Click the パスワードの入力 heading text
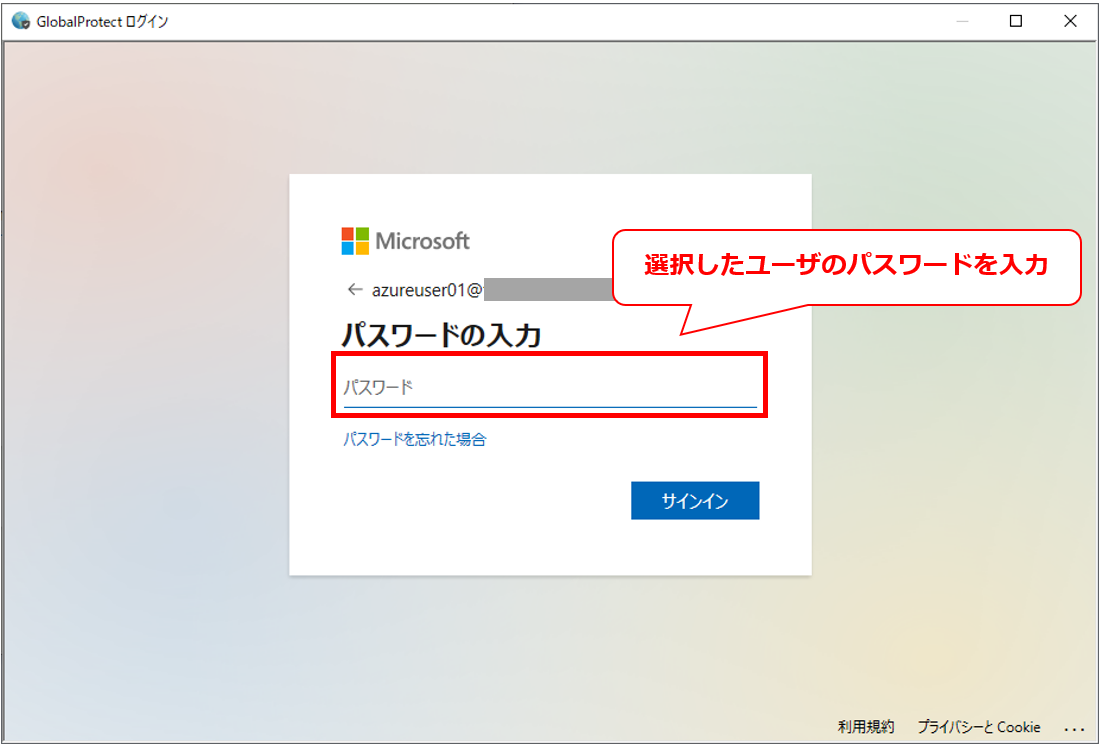This screenshot has width=1101, height=747. 441,336
